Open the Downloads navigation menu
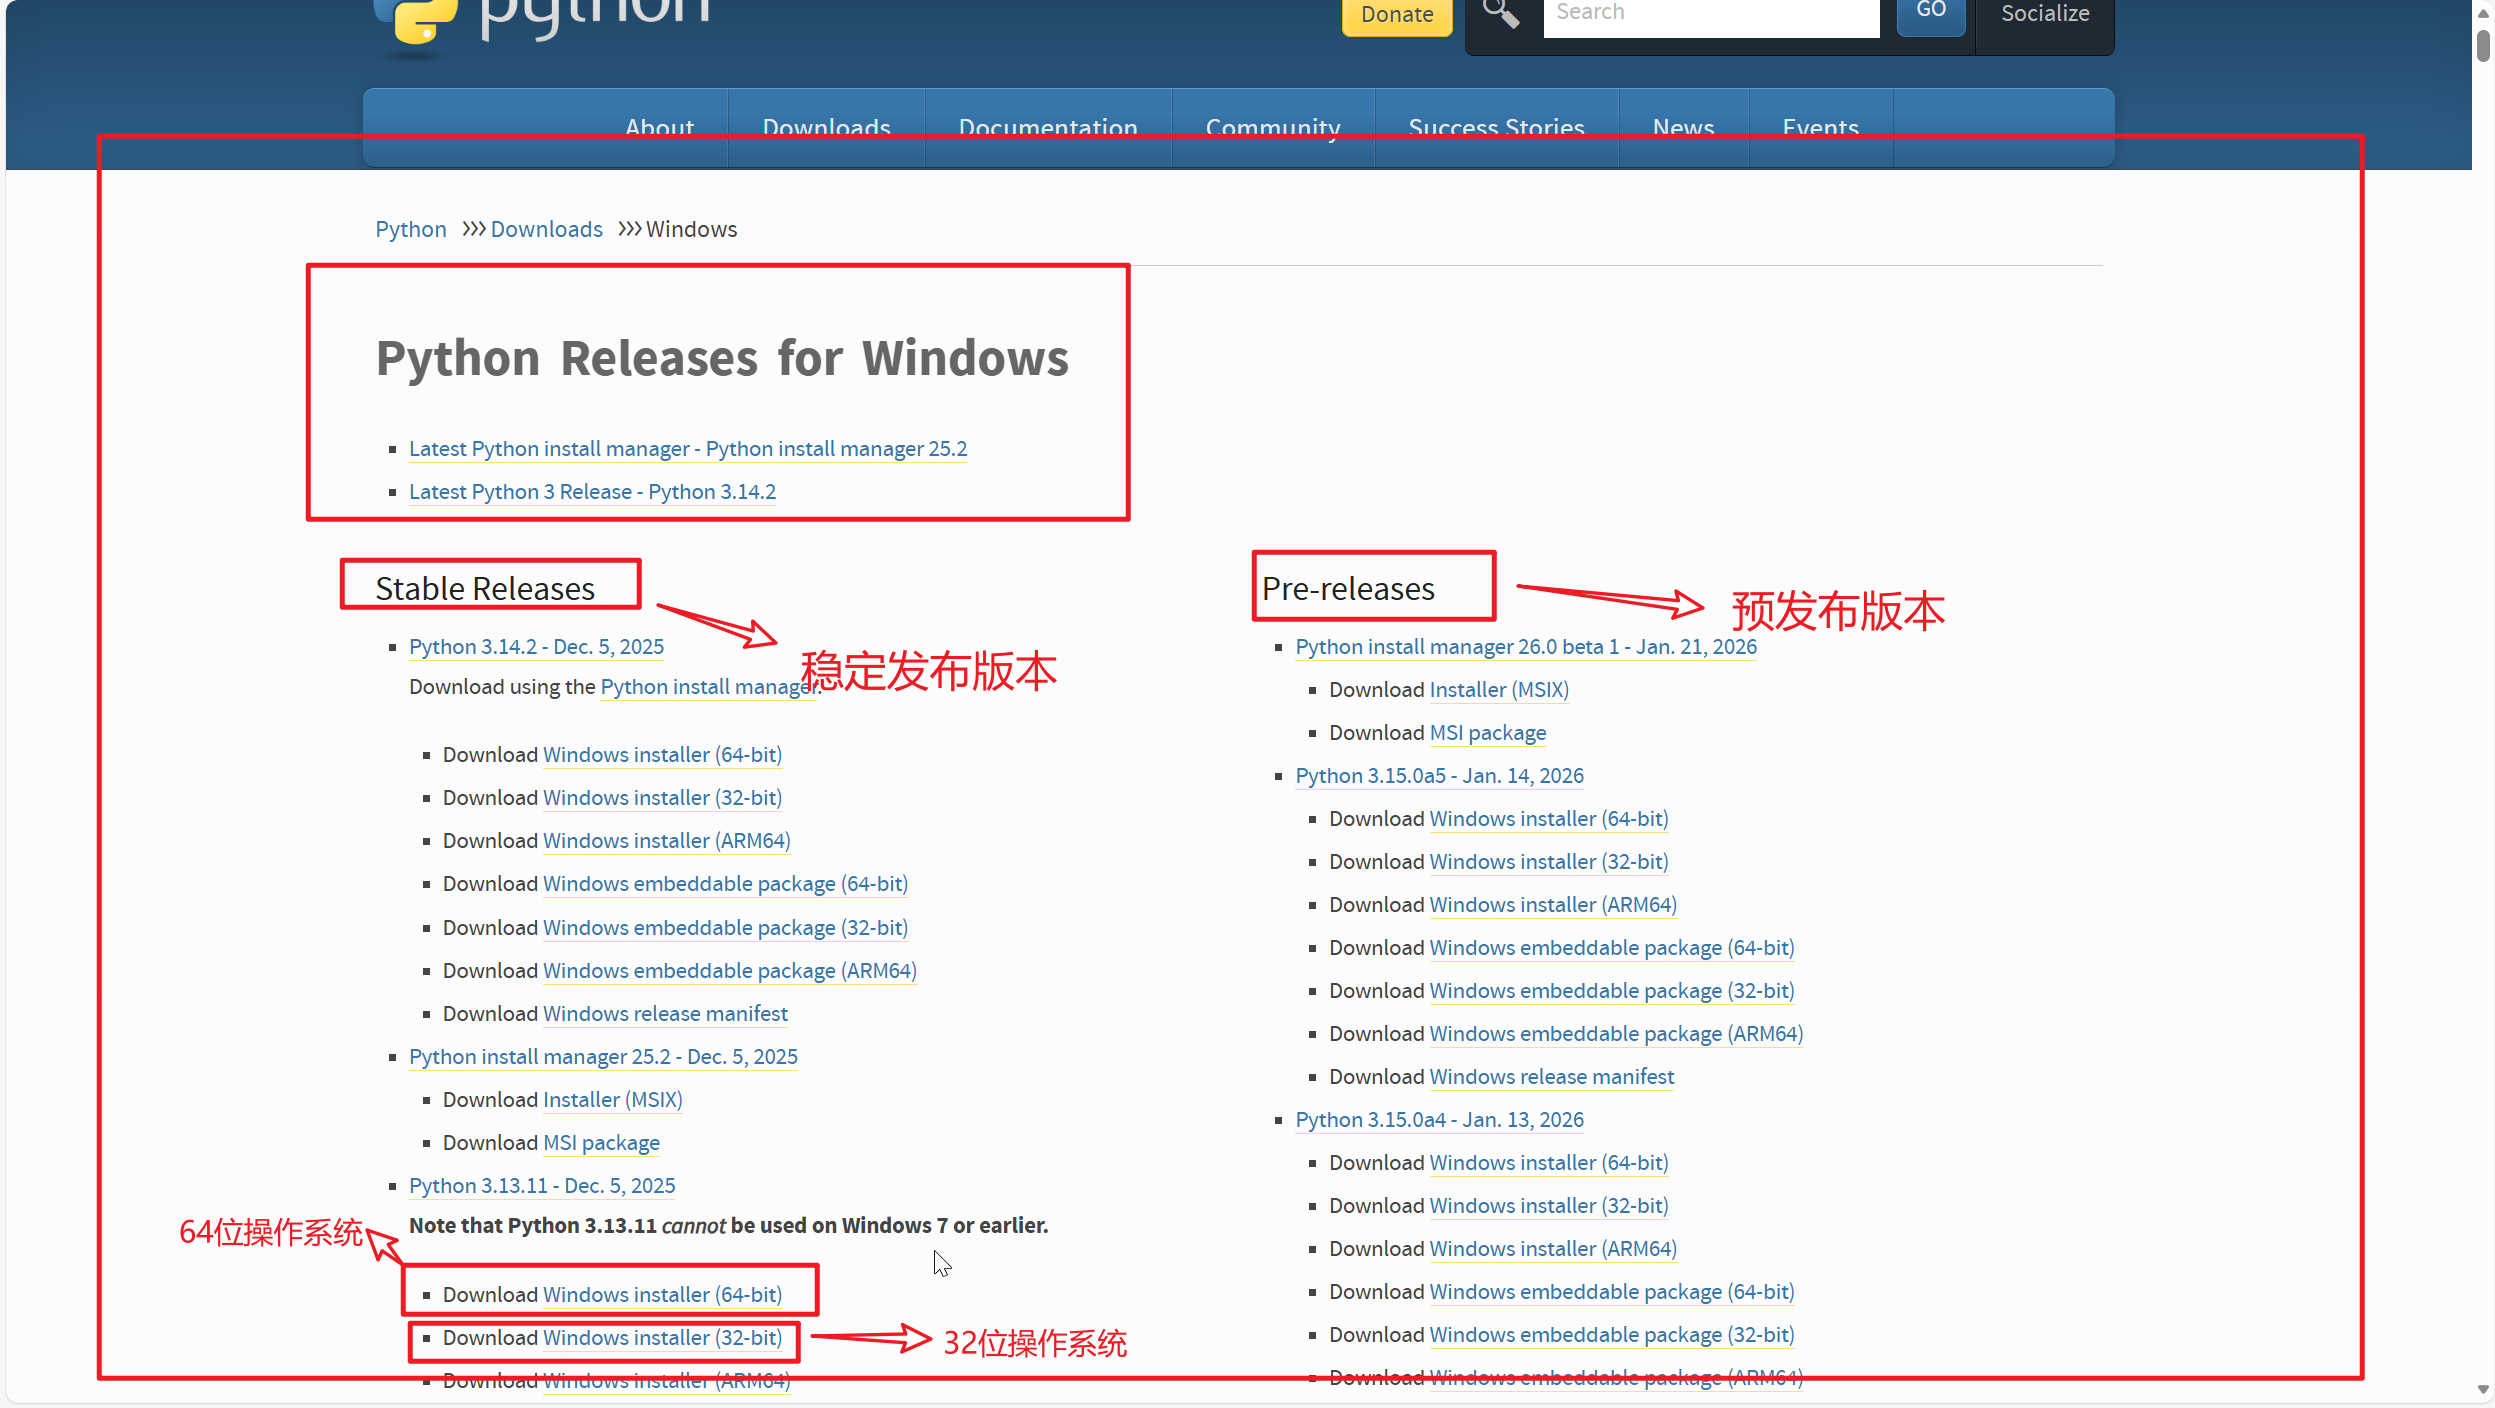Screen dimensions: 2495x1408 tap(826, 128)
